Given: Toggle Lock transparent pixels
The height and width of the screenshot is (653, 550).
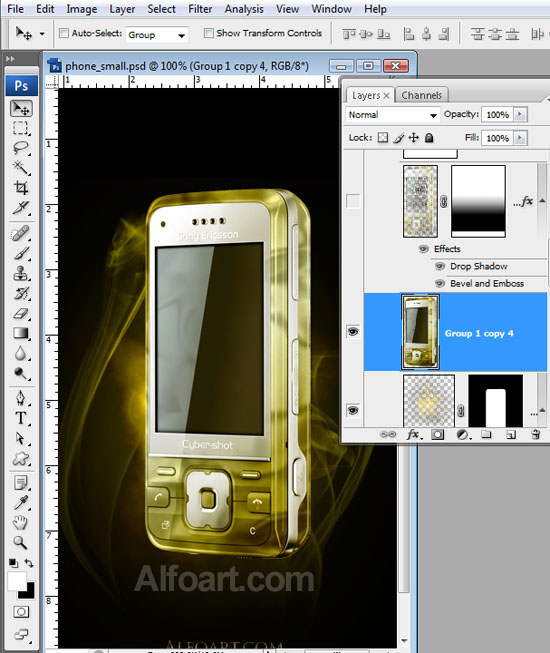Looking at the screenshot, I should tap(383, 138).
